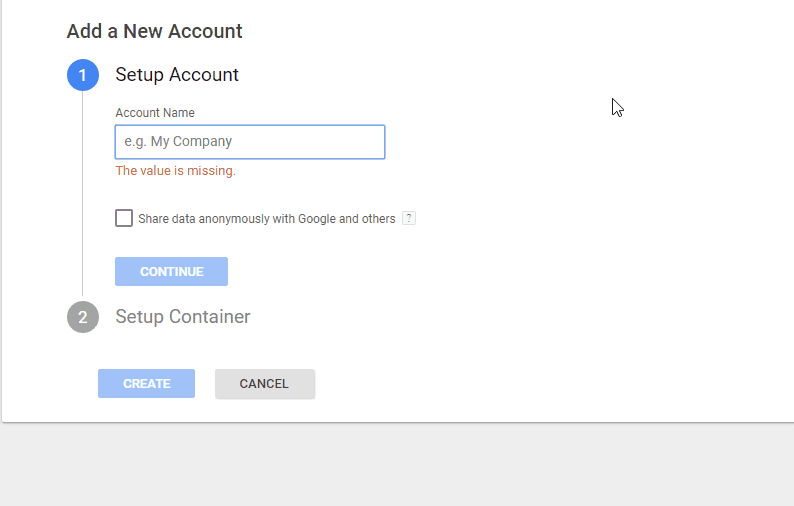Viewport: 794px width, 506px height.
Task: Click the card's left border edge
Action: tap(2, 211)
